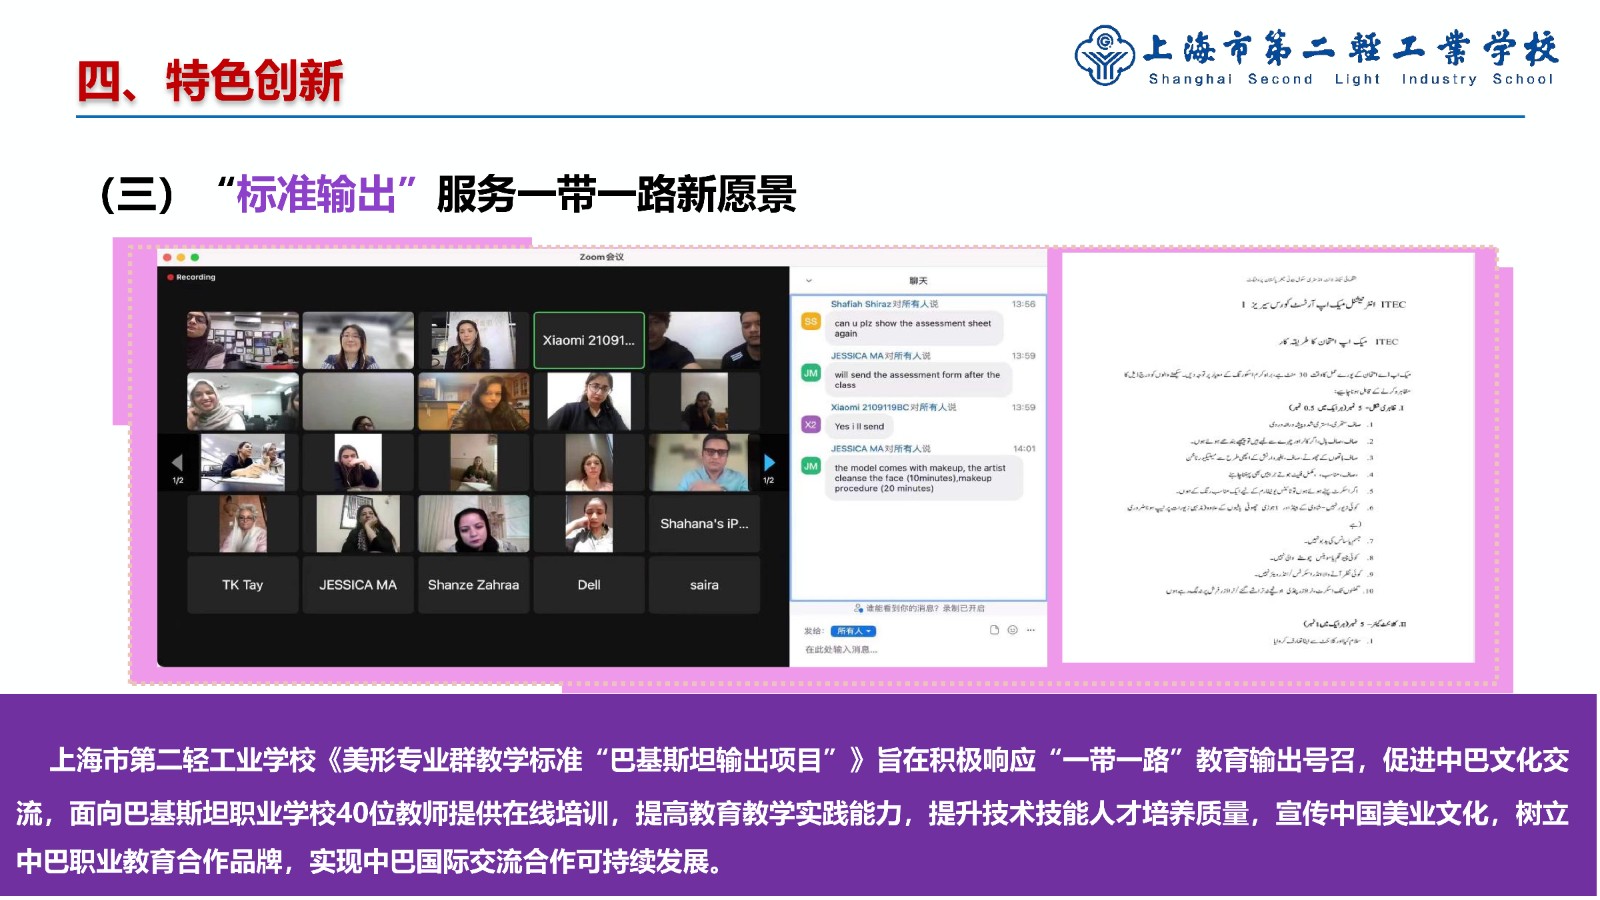Click the red Recording indicator
This screenshot has width=1600, height=900.
(191, 277)
